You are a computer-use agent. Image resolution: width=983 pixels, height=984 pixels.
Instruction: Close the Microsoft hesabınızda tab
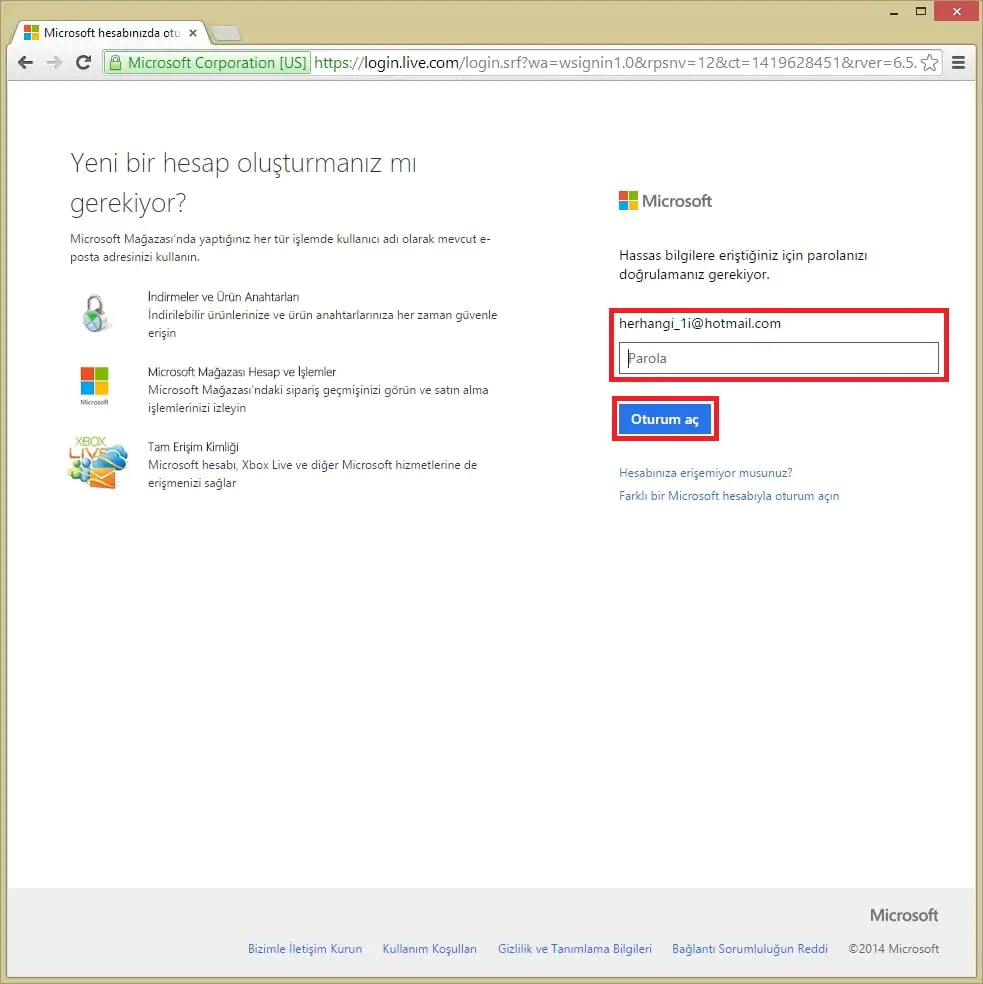(x=193, y=33)
